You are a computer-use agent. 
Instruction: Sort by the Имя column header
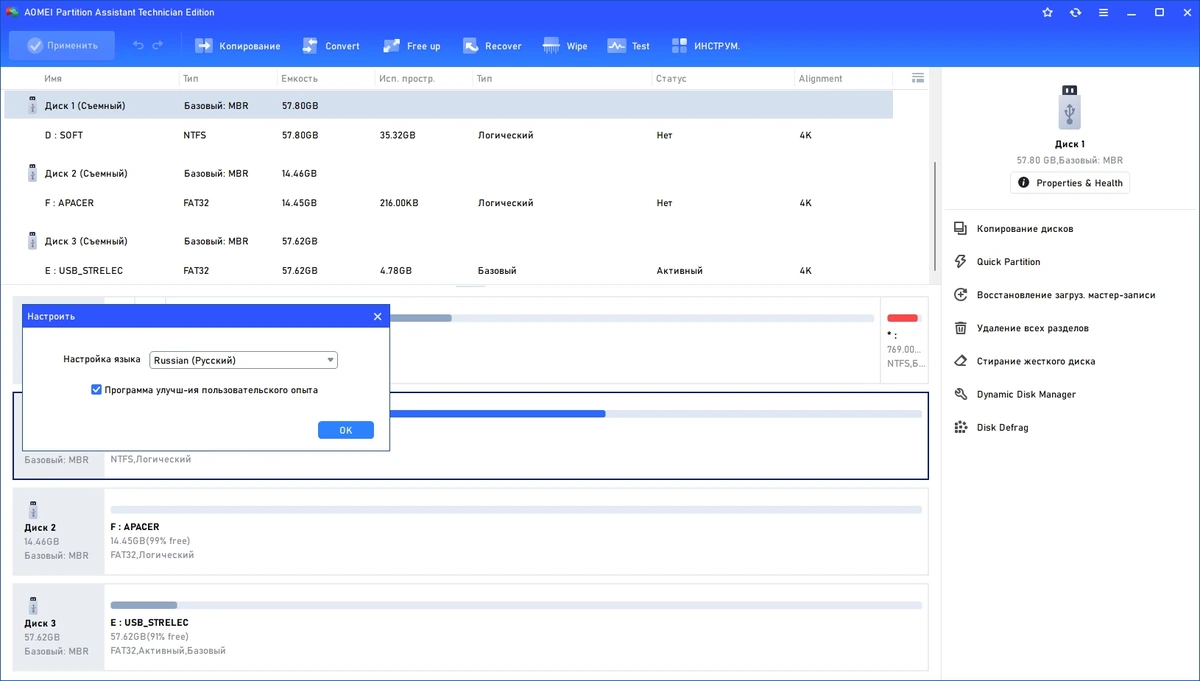click(x=53, y=78)
